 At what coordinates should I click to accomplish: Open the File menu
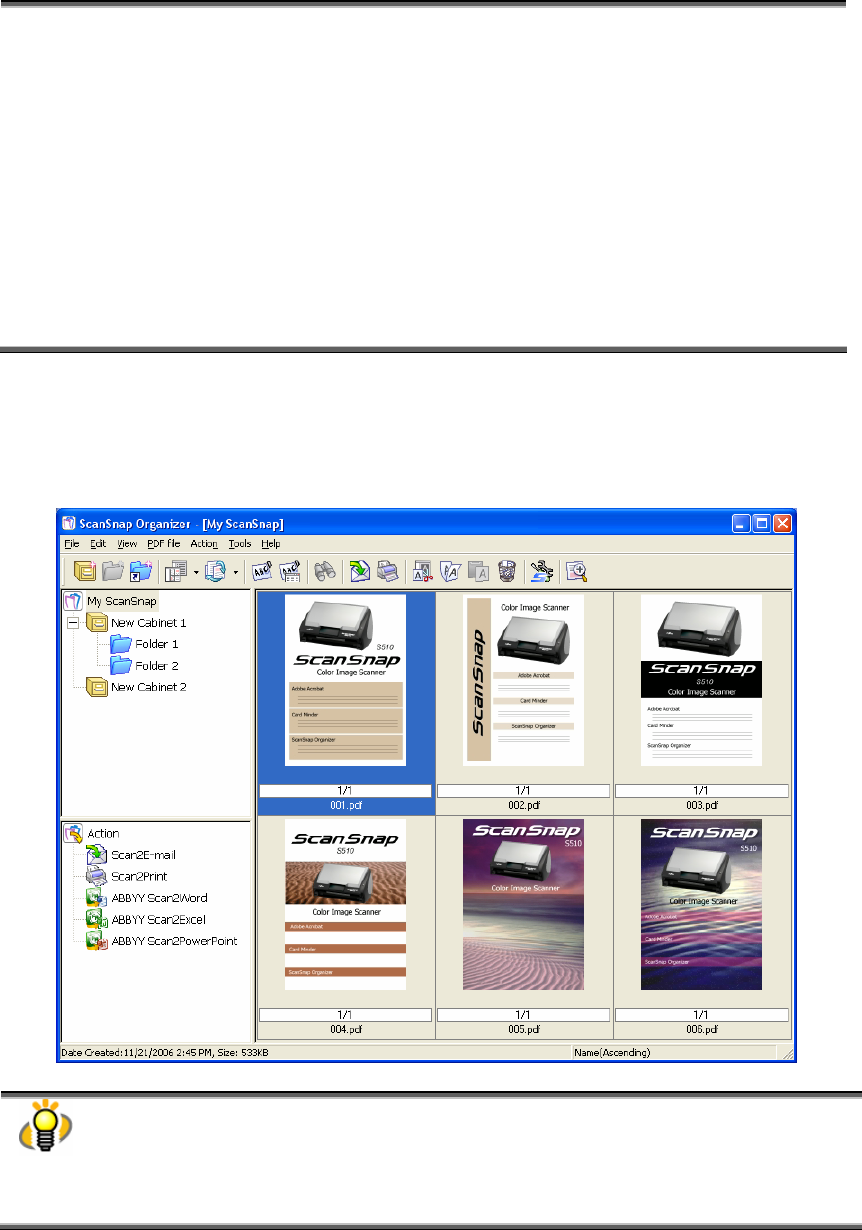[72, 544]
